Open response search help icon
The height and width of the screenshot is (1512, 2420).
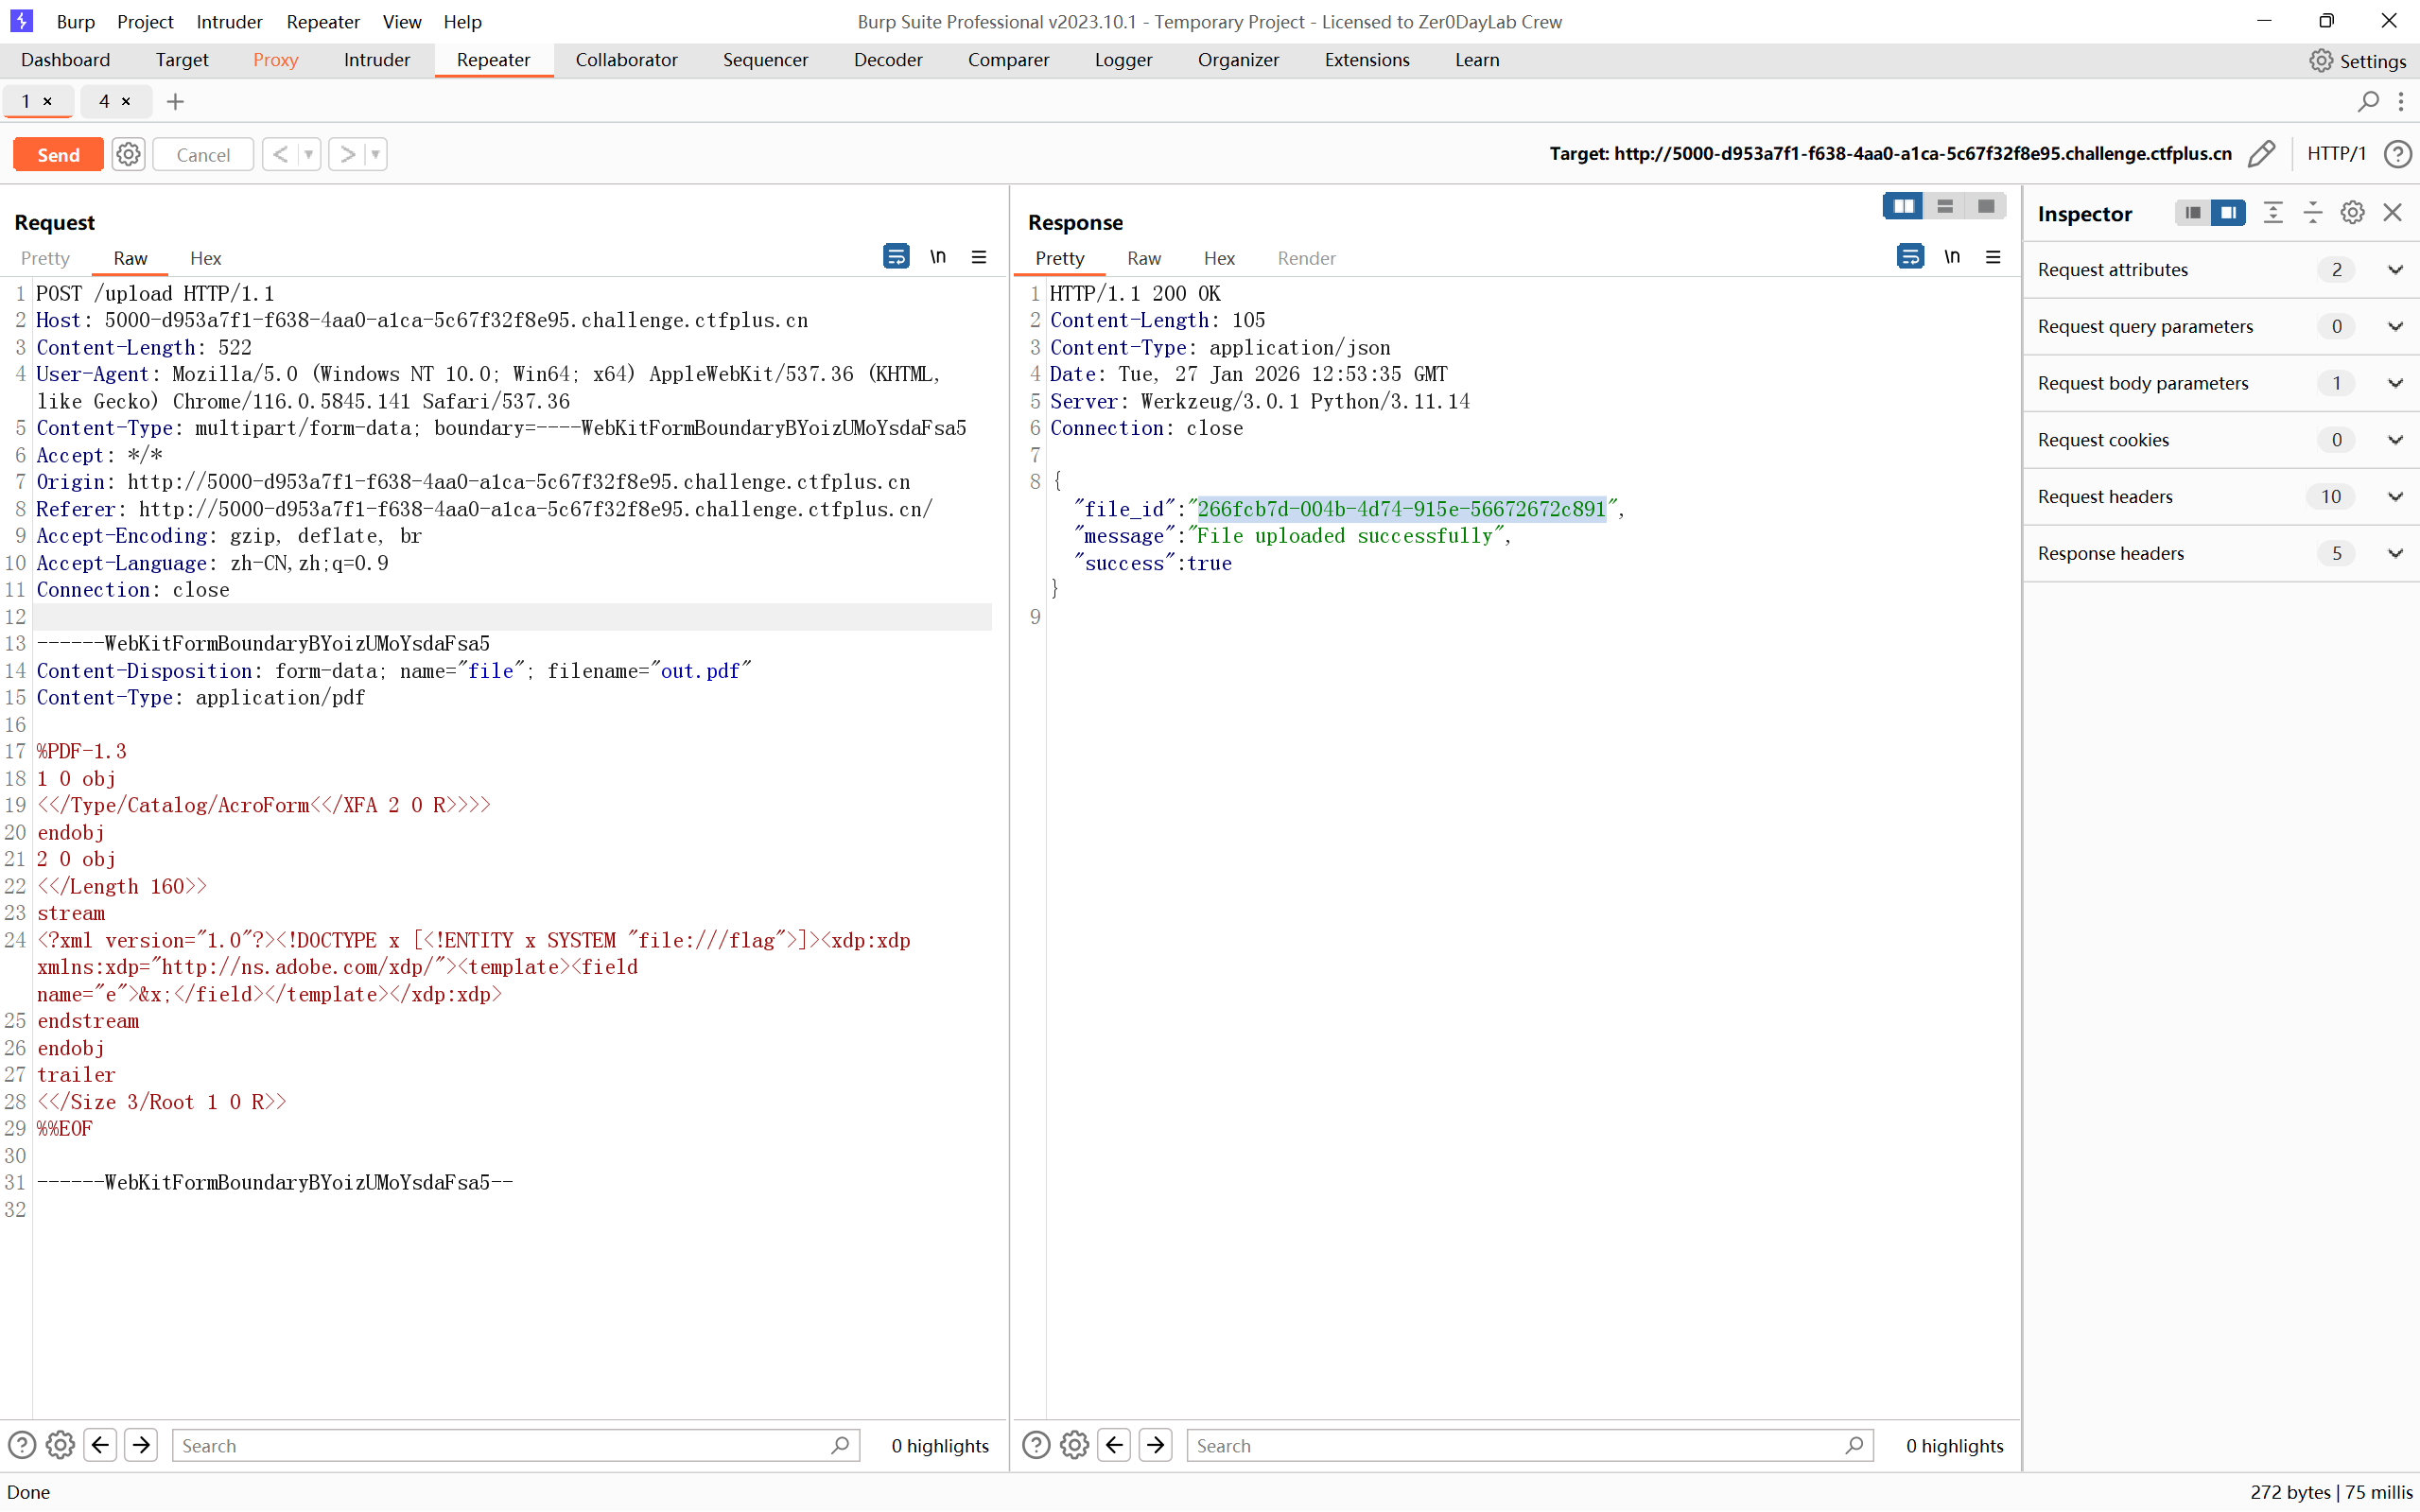point(1036,1445)
